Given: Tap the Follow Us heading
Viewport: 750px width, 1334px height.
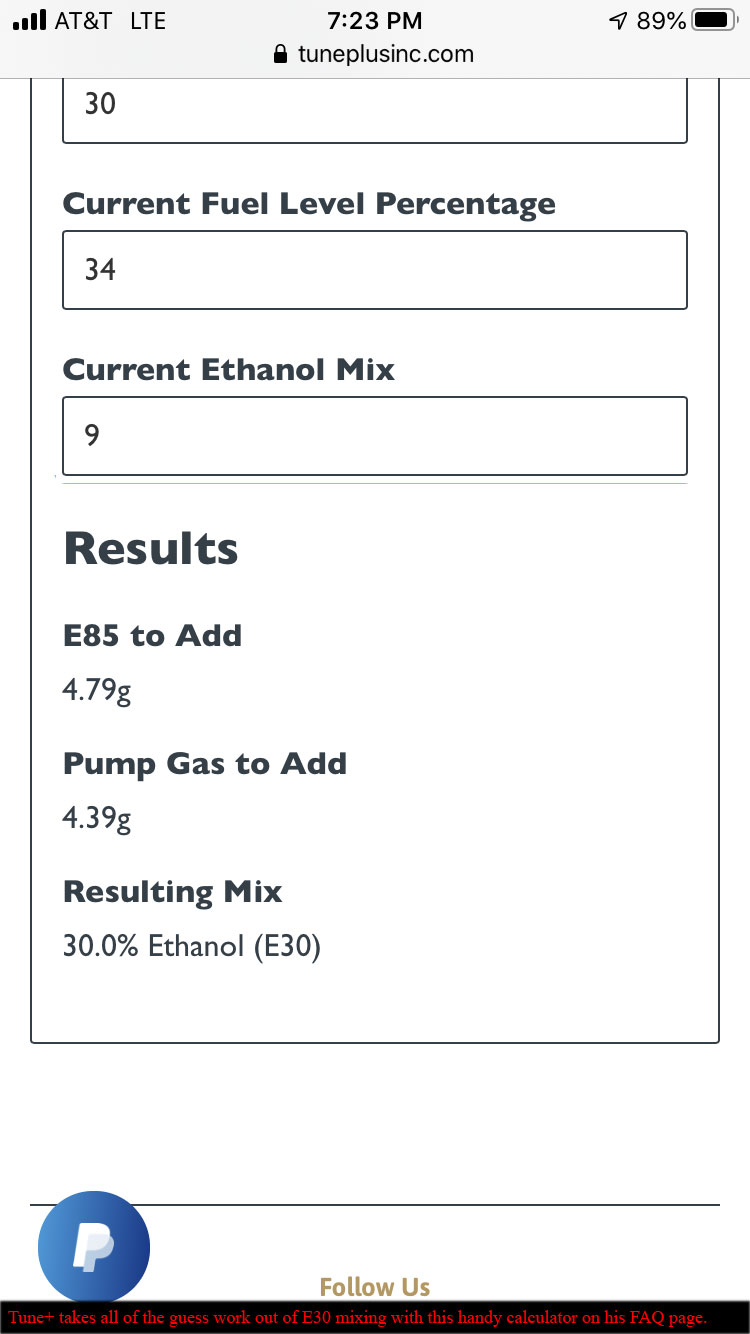Looking at the screenshot, I should (375, 1286).
